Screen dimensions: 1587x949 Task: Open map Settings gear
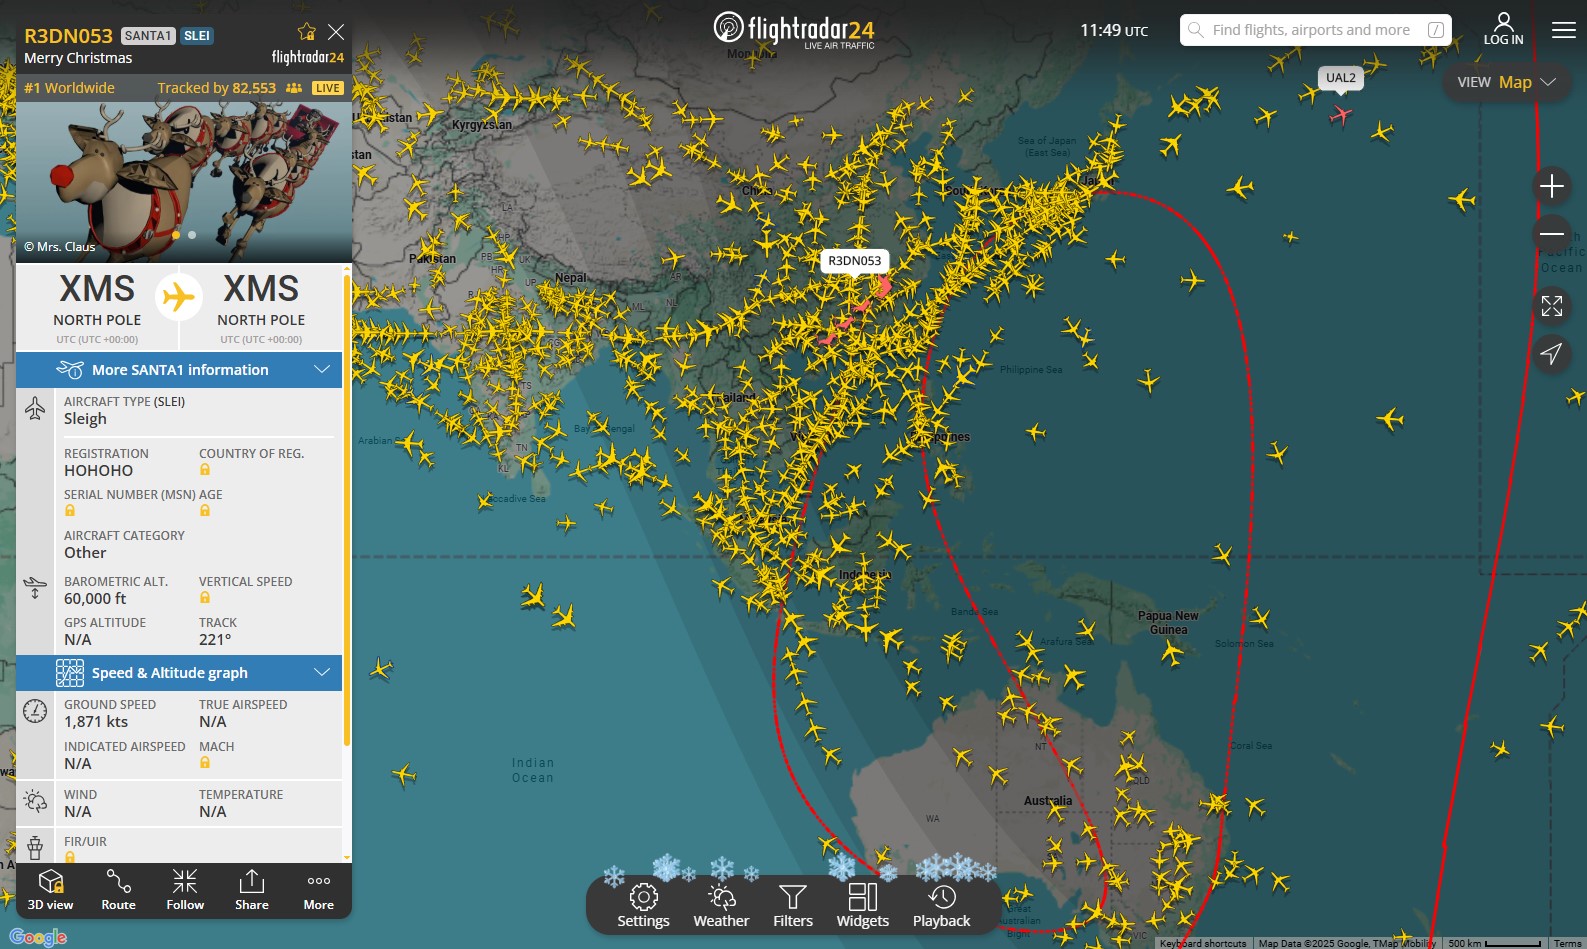tap(643, 905)
